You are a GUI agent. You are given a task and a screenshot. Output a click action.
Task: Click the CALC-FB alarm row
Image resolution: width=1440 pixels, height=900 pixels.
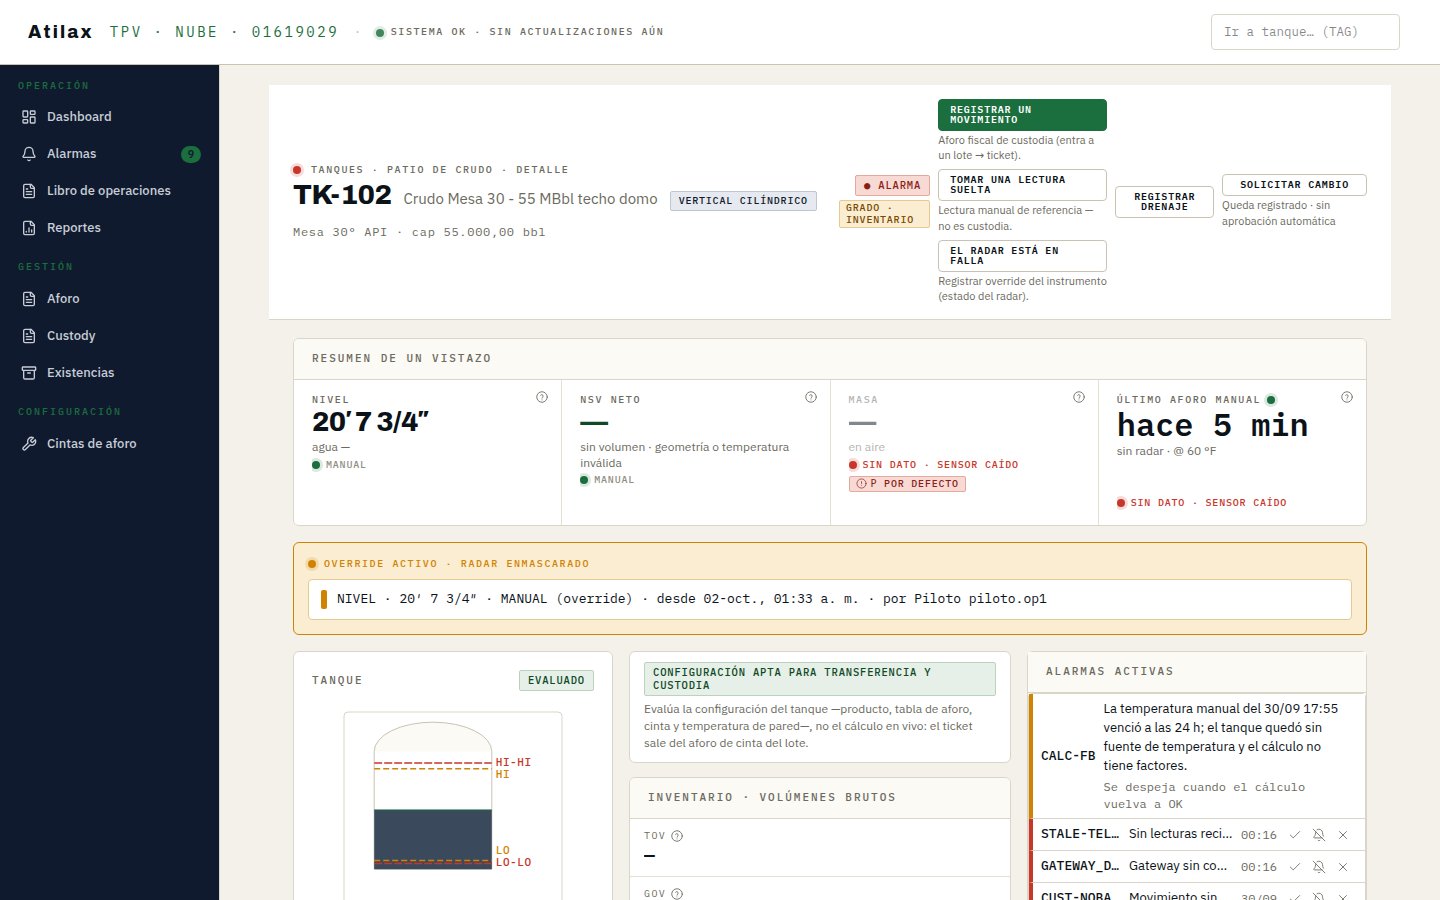point(1197,756)
